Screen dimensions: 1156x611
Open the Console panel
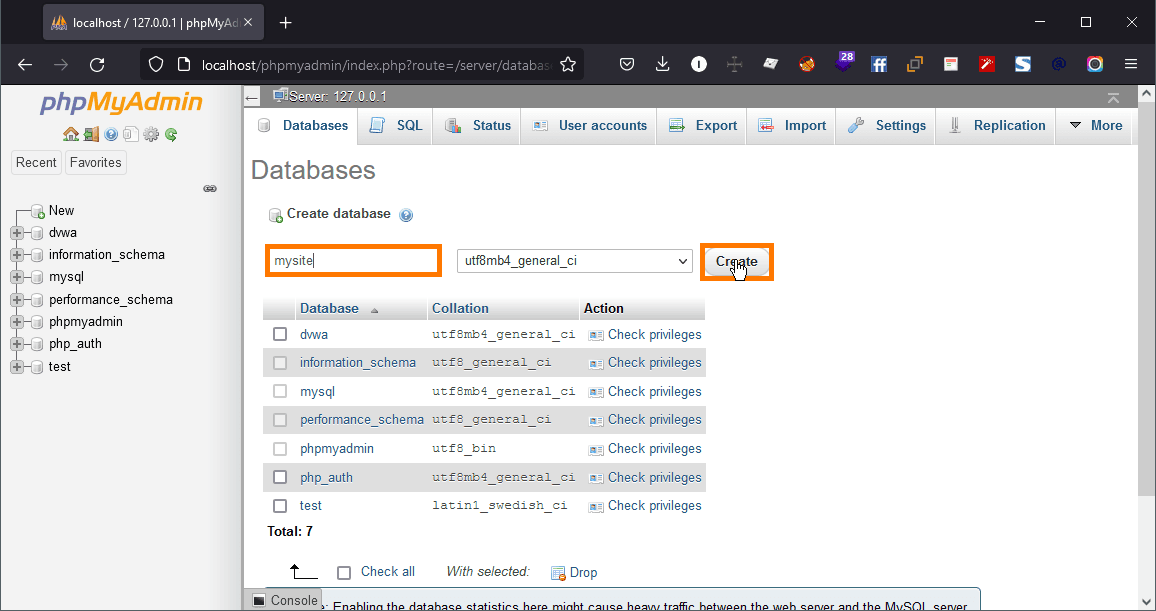[285, 600]
